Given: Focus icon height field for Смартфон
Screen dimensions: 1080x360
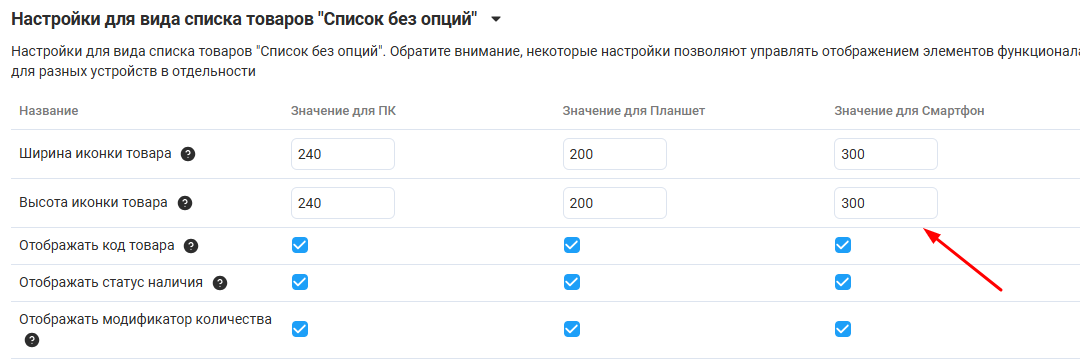Looking at the screenshot, I should pyautogui.click(x=886, y=203).
